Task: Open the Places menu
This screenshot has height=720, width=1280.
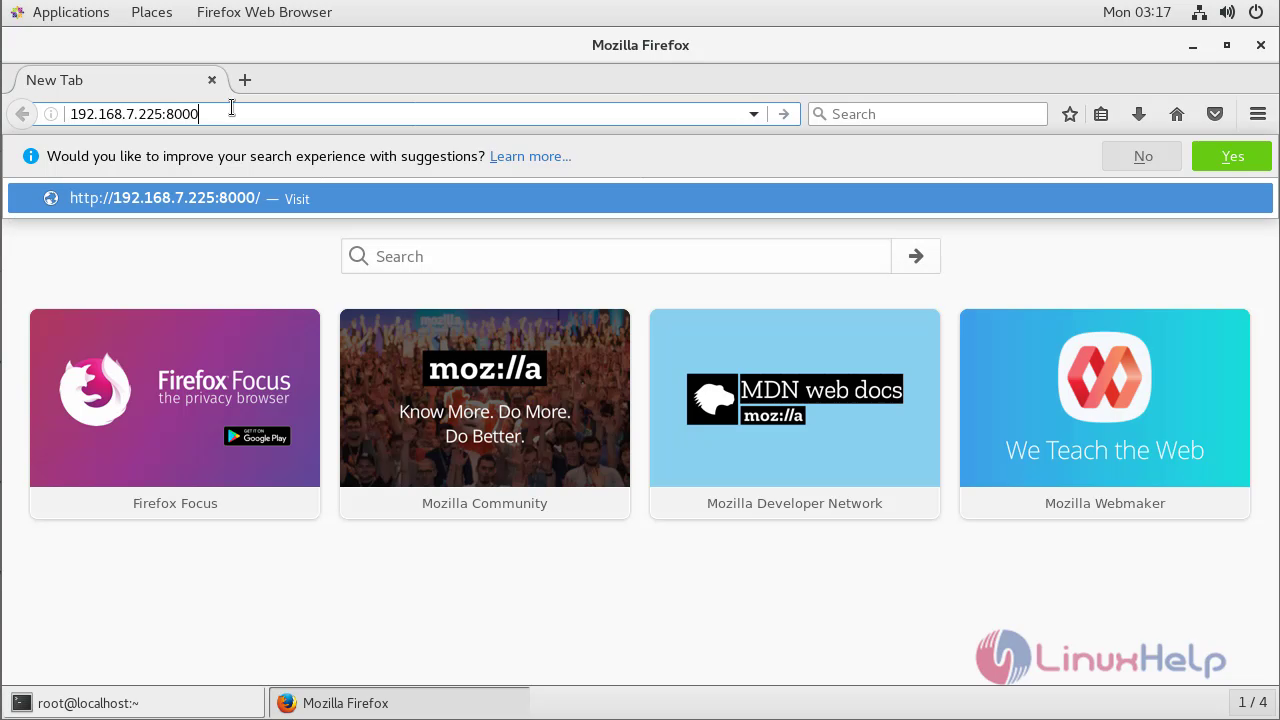Action: click(151, 12)
